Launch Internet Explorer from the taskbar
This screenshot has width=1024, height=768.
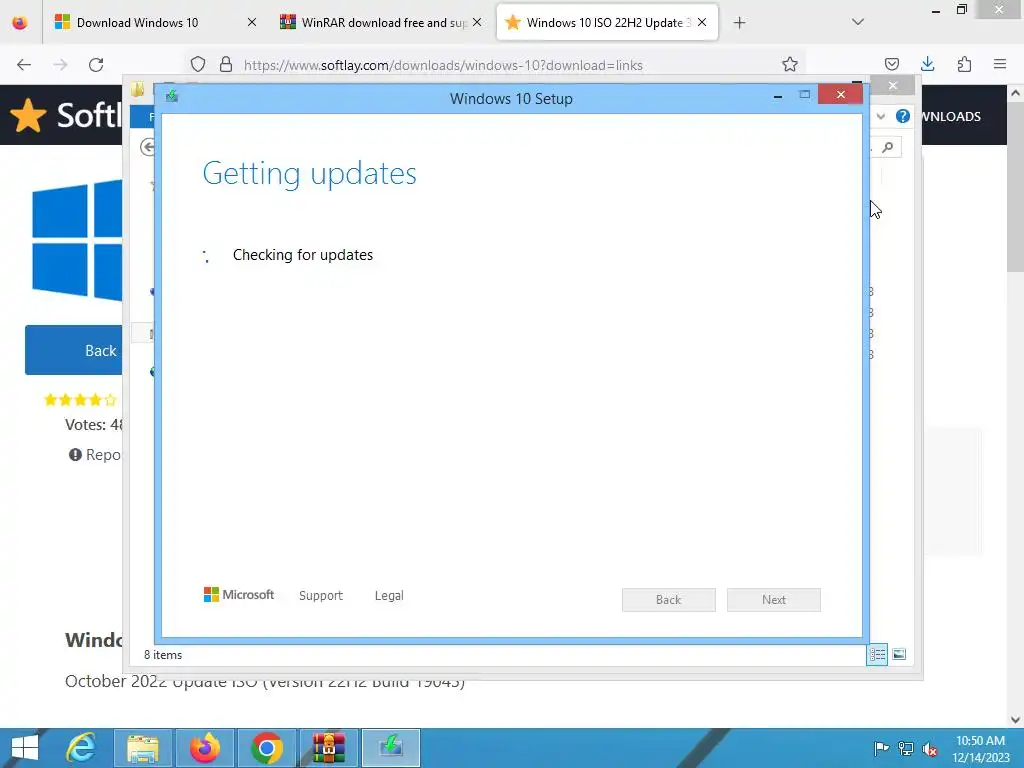[82, 748]
